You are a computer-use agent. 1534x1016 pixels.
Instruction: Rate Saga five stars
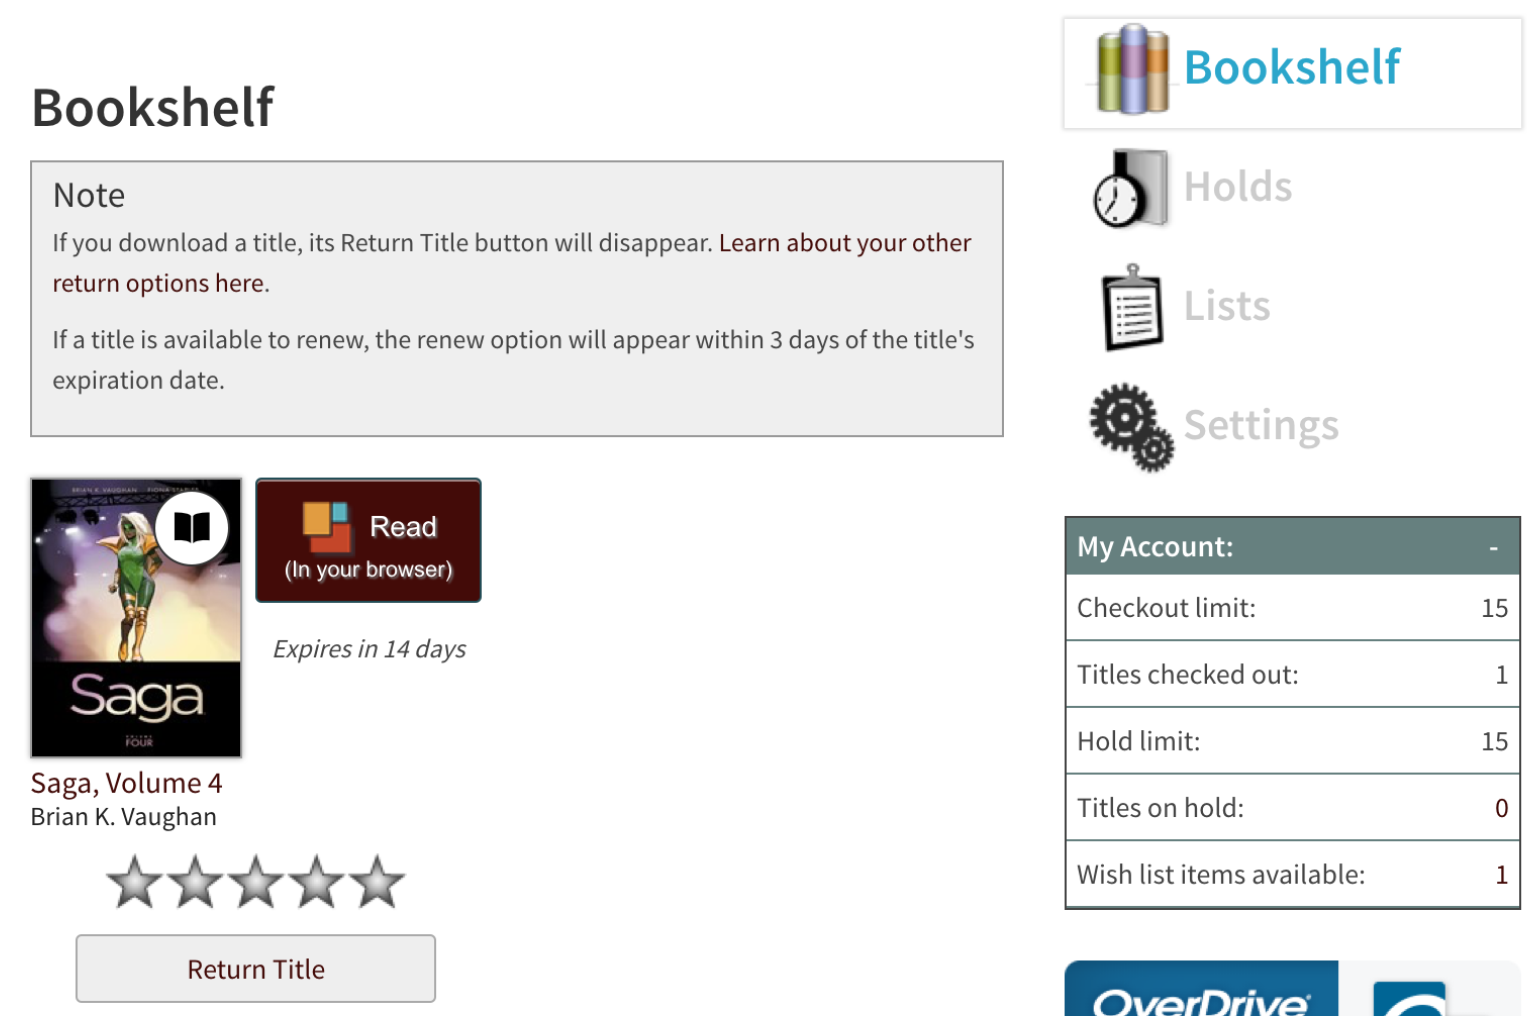pyautogui.click(x=377, y=882)
